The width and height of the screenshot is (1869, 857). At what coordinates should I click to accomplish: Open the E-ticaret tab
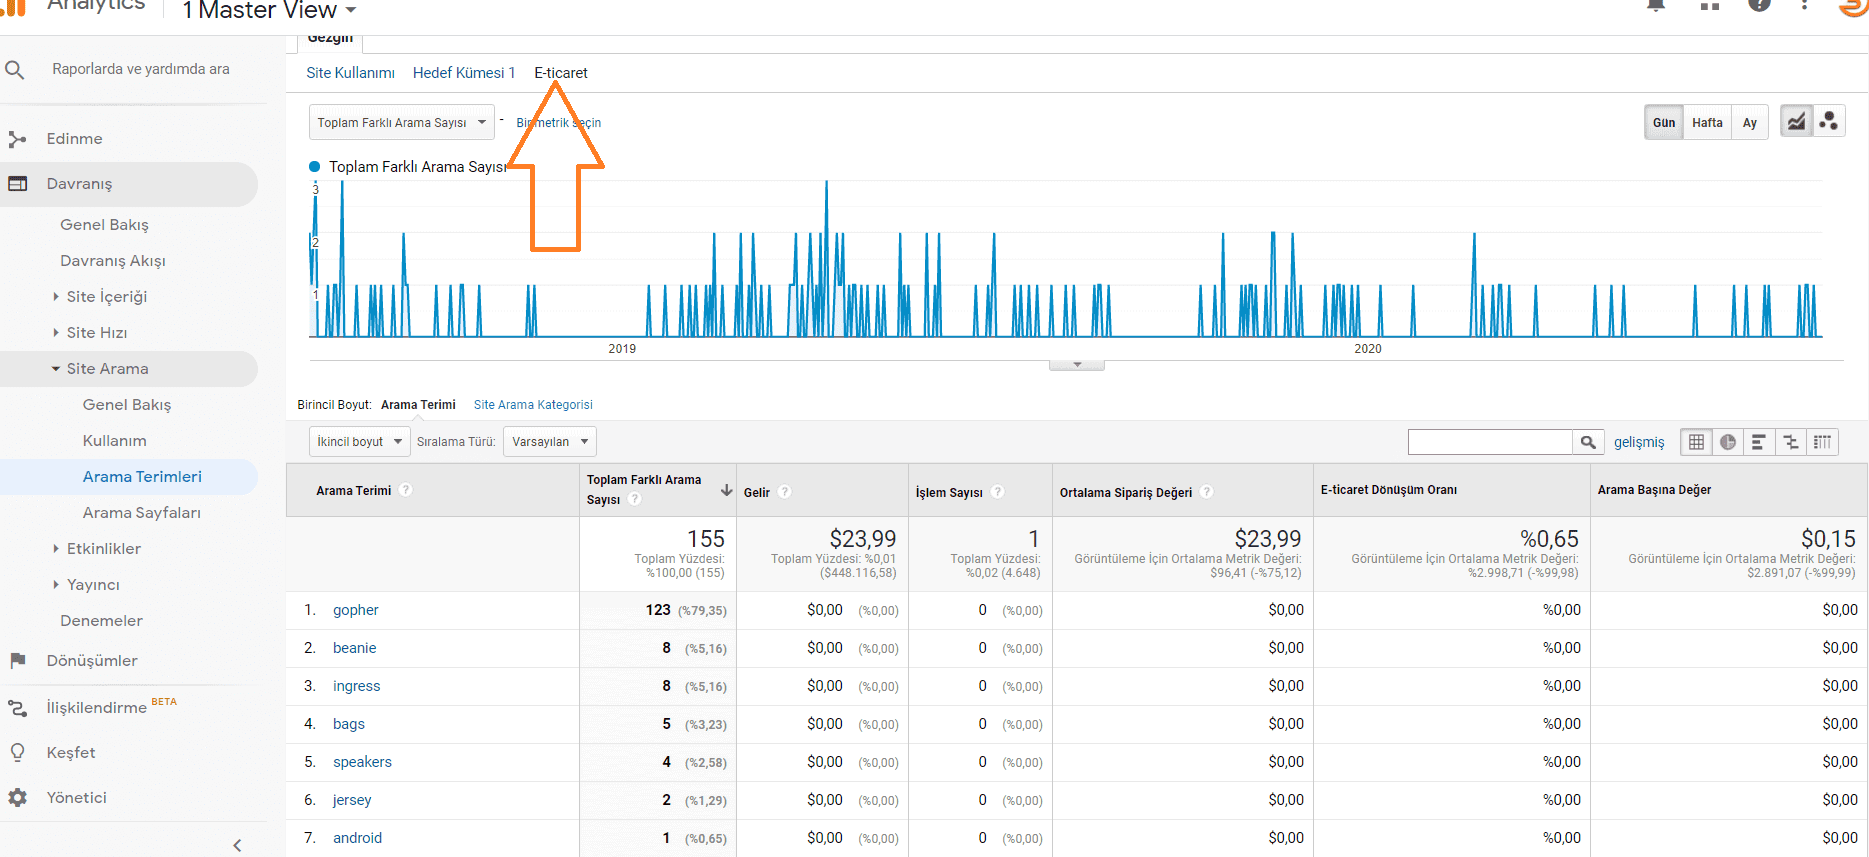[560, 73]
